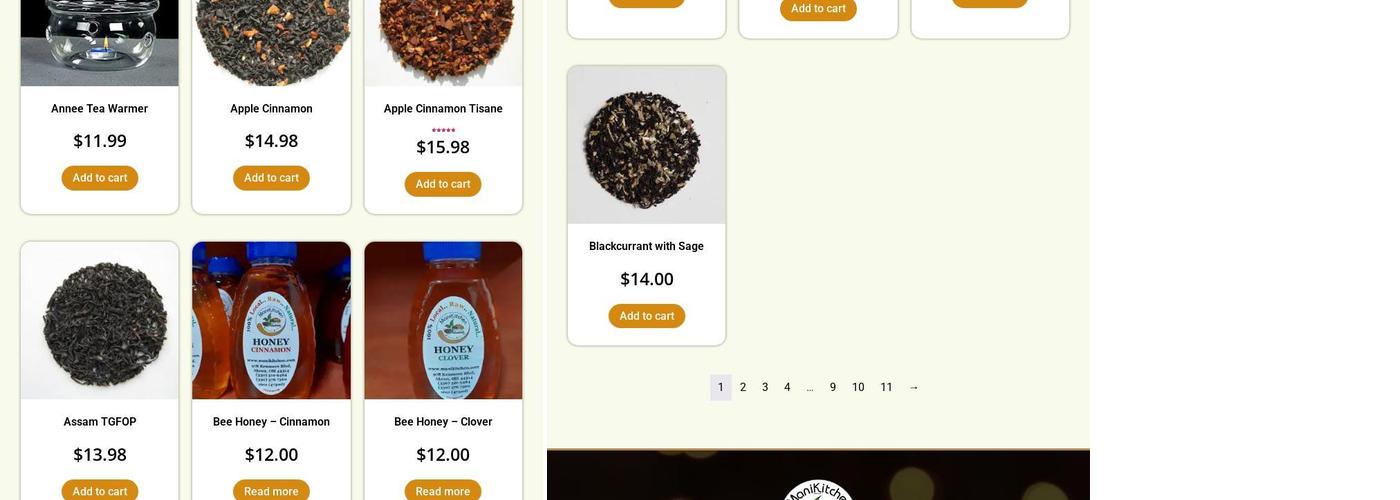Add Apple Cinnamon Tisane to cart

(x=443, y=184)
